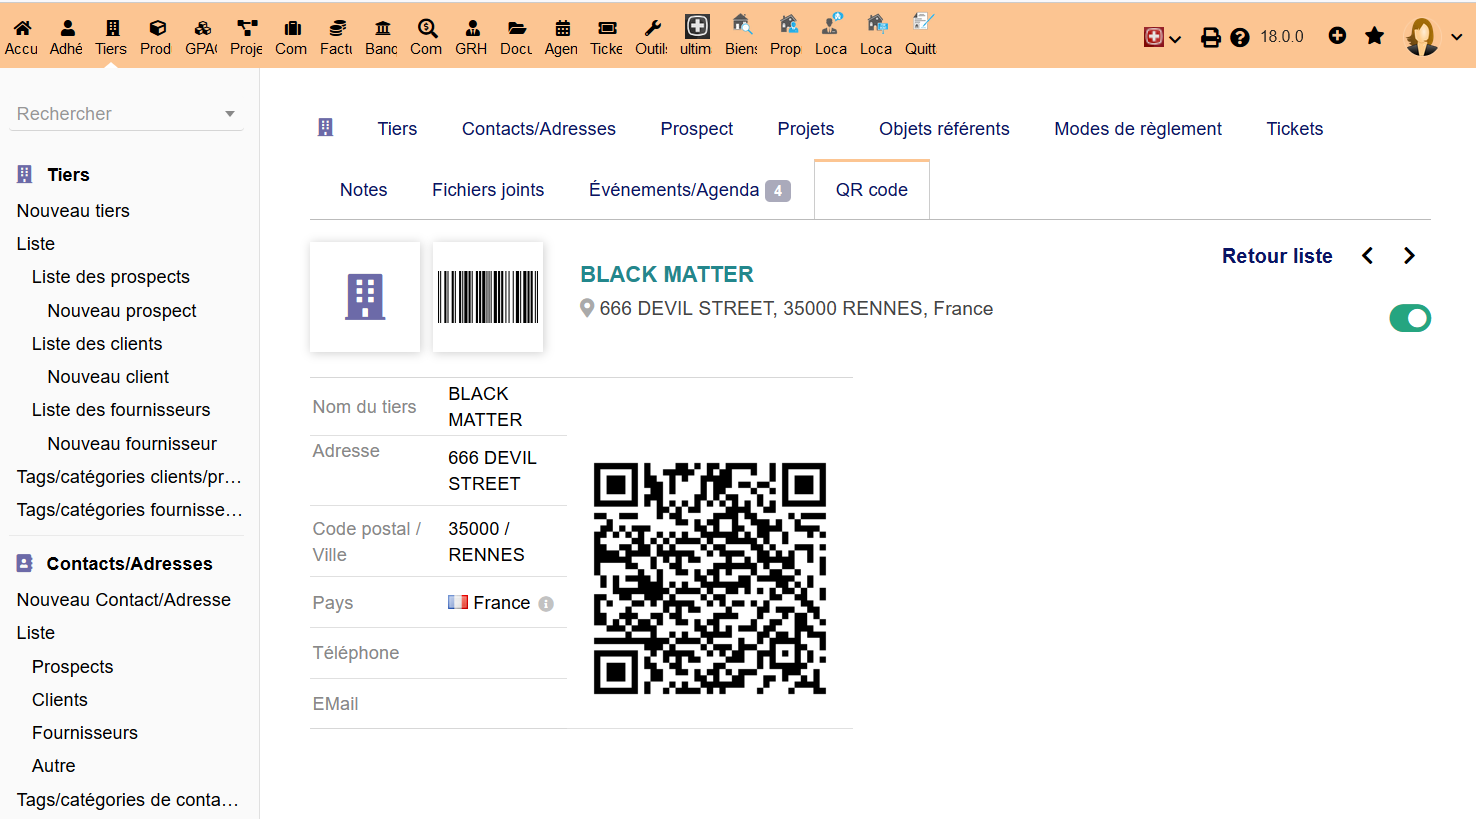Switch to the Modes de règlement tab
1476x819 pixels.
click(x=1138, y=129)
